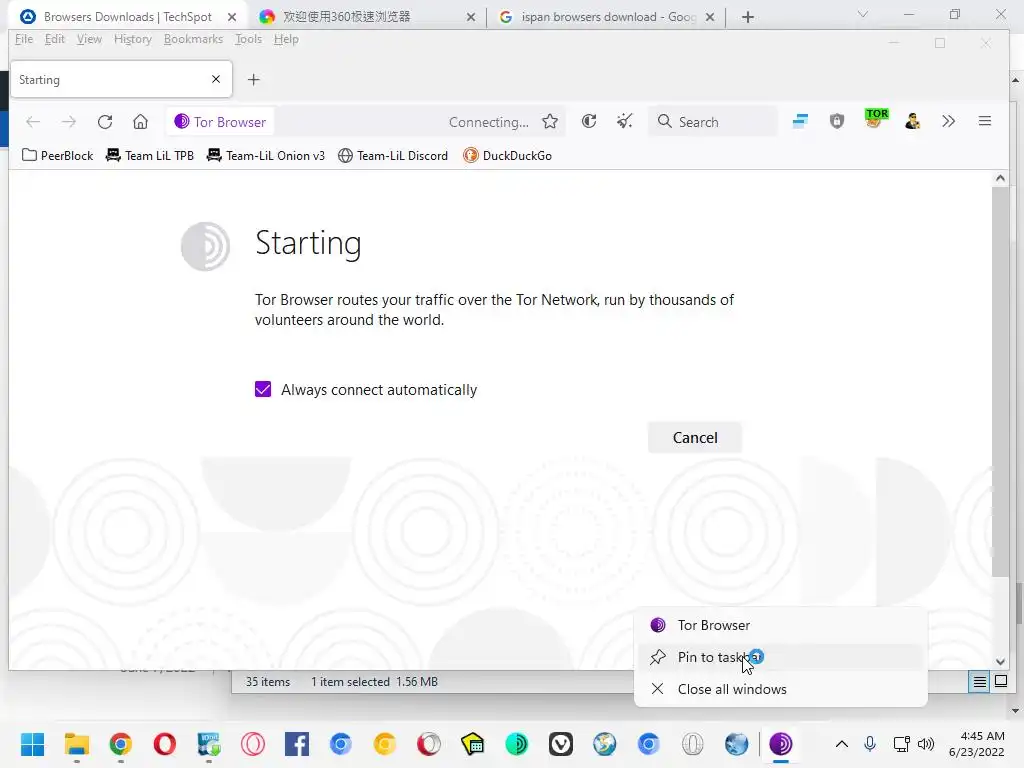Close the Browsers Downloads TechSpot tab
The image size is (1024, 768).
click(232, 17)
